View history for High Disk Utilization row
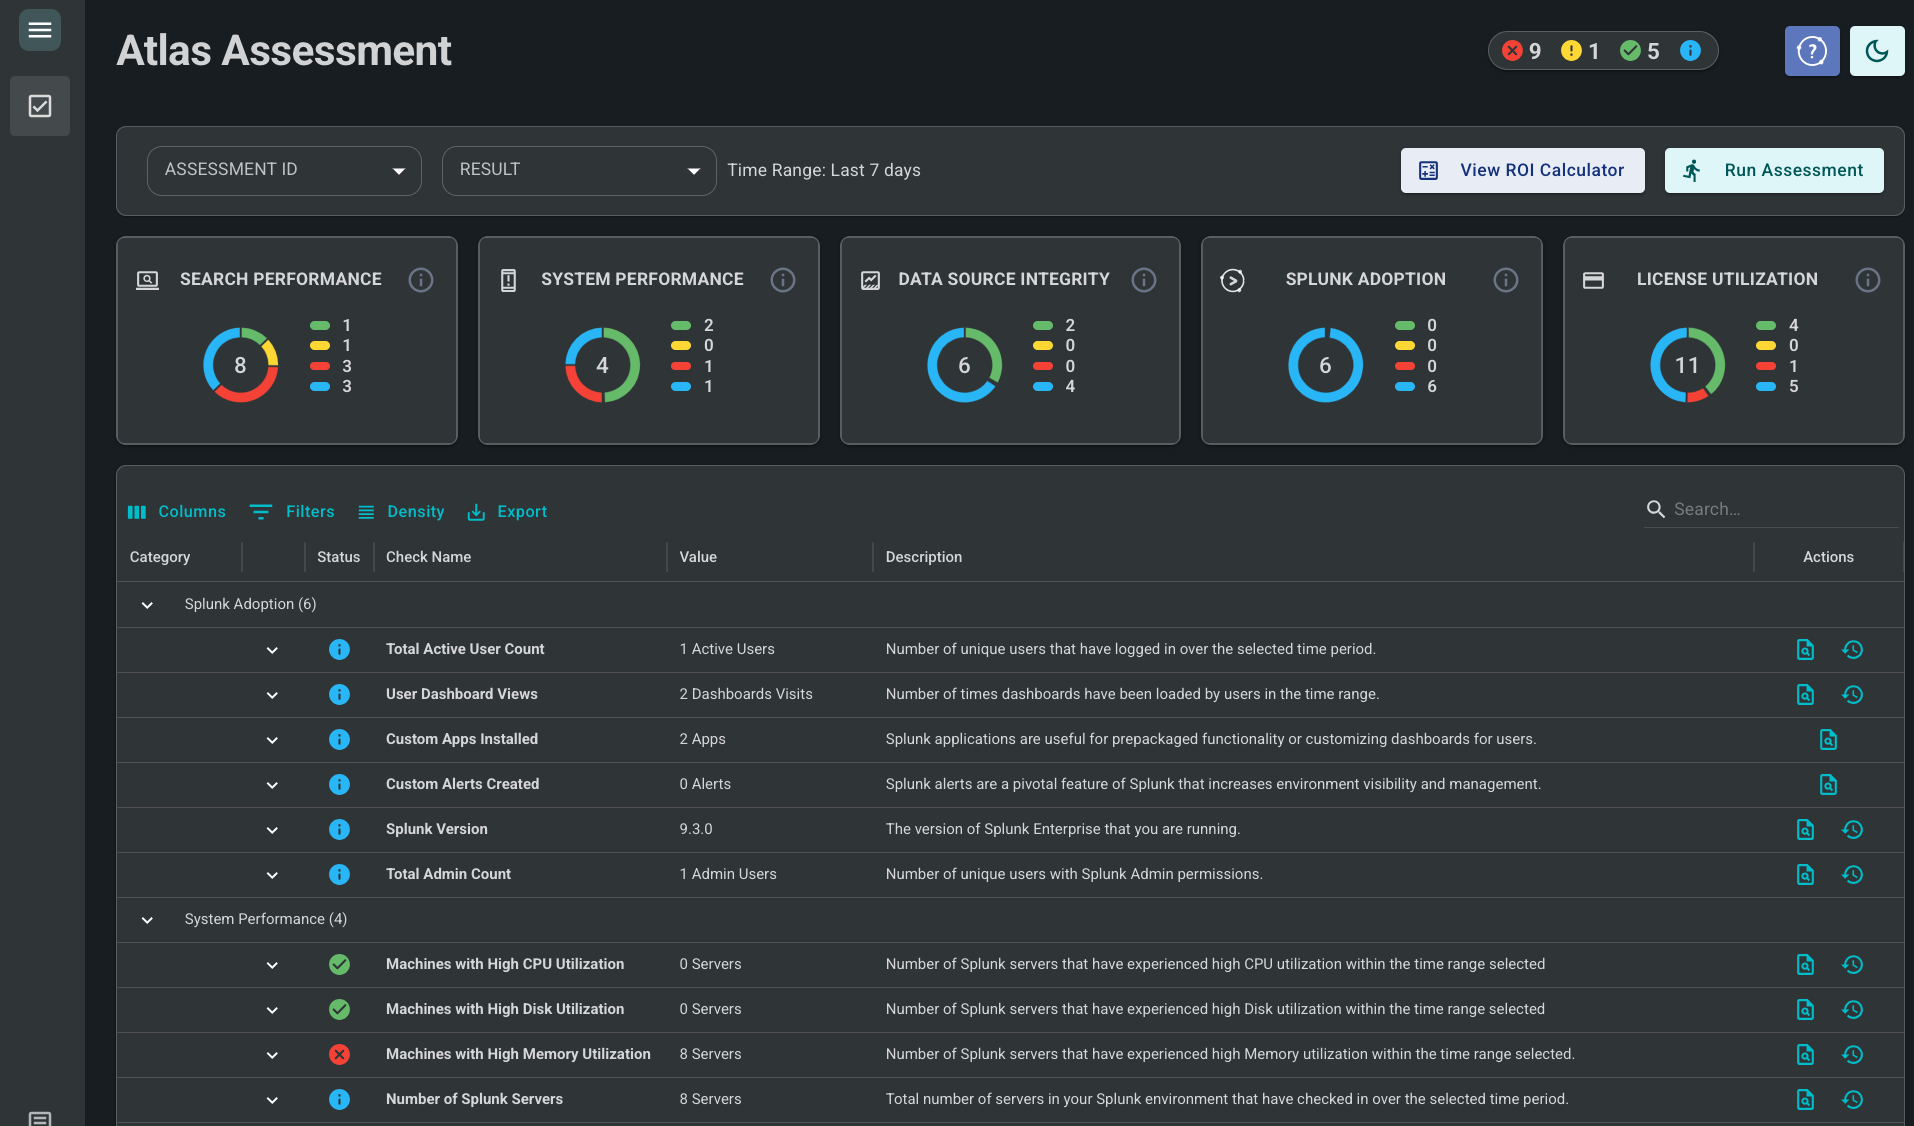Viewport: 1914px width, 1126px height. [1852, 1010]
